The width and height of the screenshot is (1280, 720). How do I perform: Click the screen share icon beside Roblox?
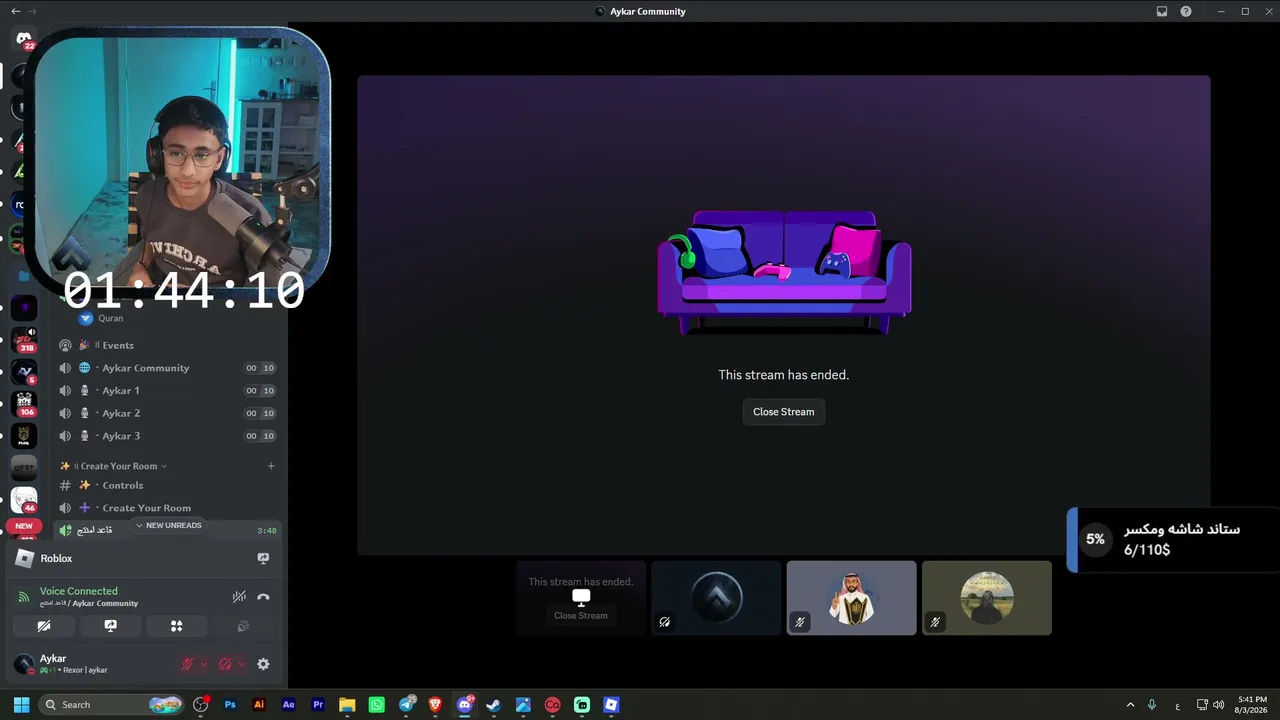(x=263, y=558)
